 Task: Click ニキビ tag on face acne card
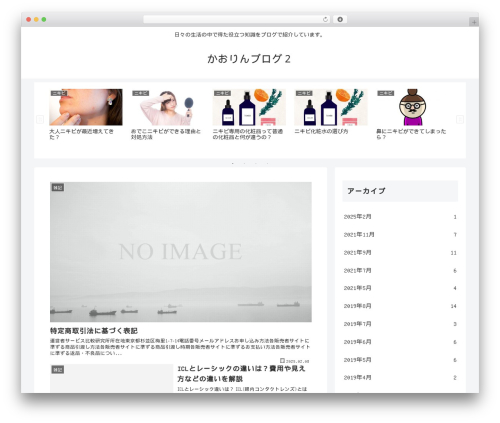point(59,93)
